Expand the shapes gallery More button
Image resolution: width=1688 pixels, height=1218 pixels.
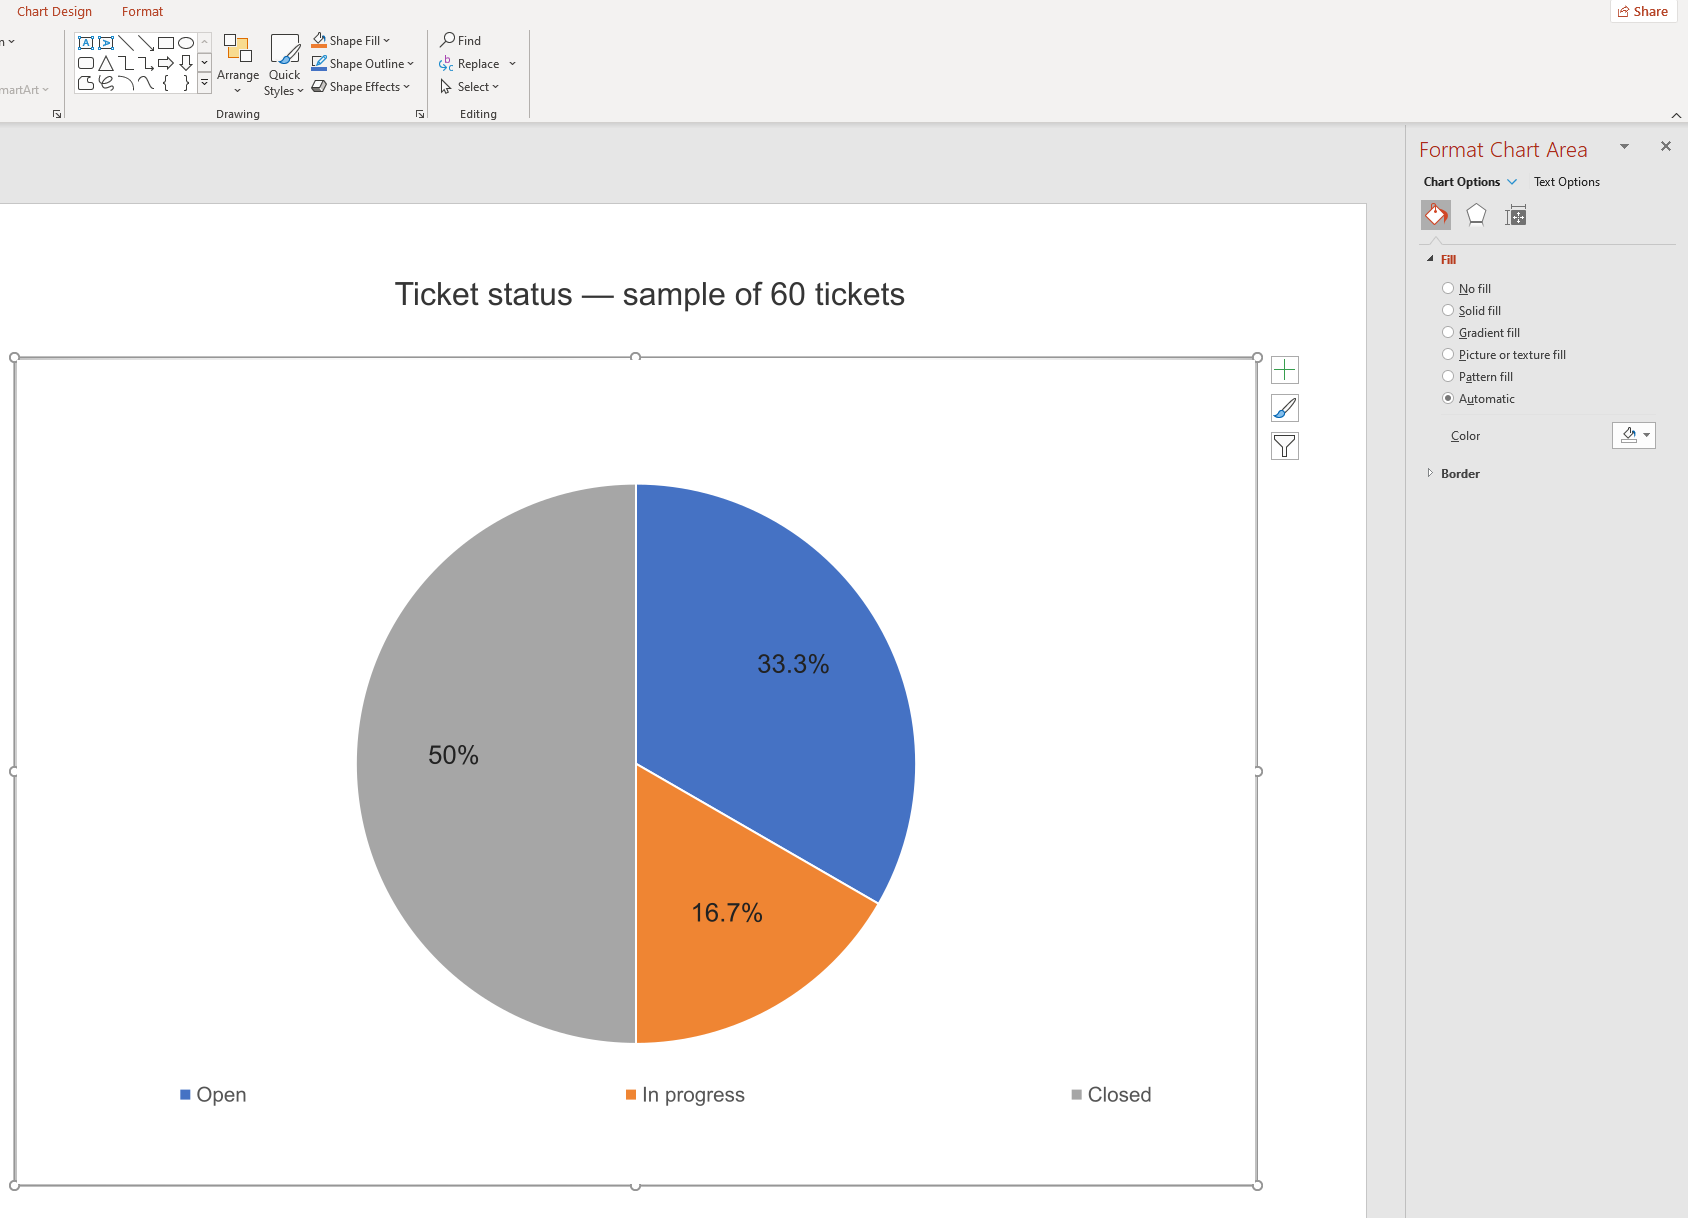pos(205,84)
